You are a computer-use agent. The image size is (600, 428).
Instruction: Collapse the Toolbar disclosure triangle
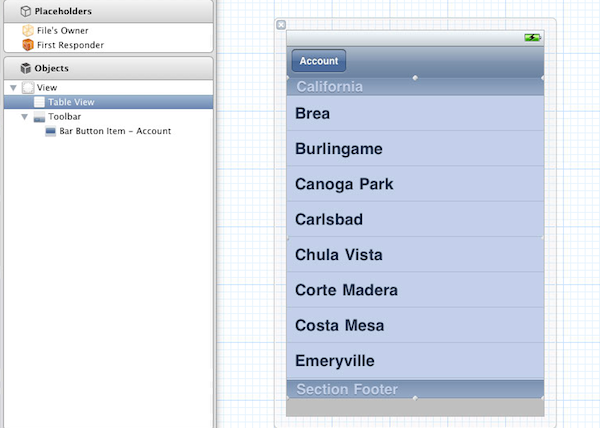coord(24,117)
